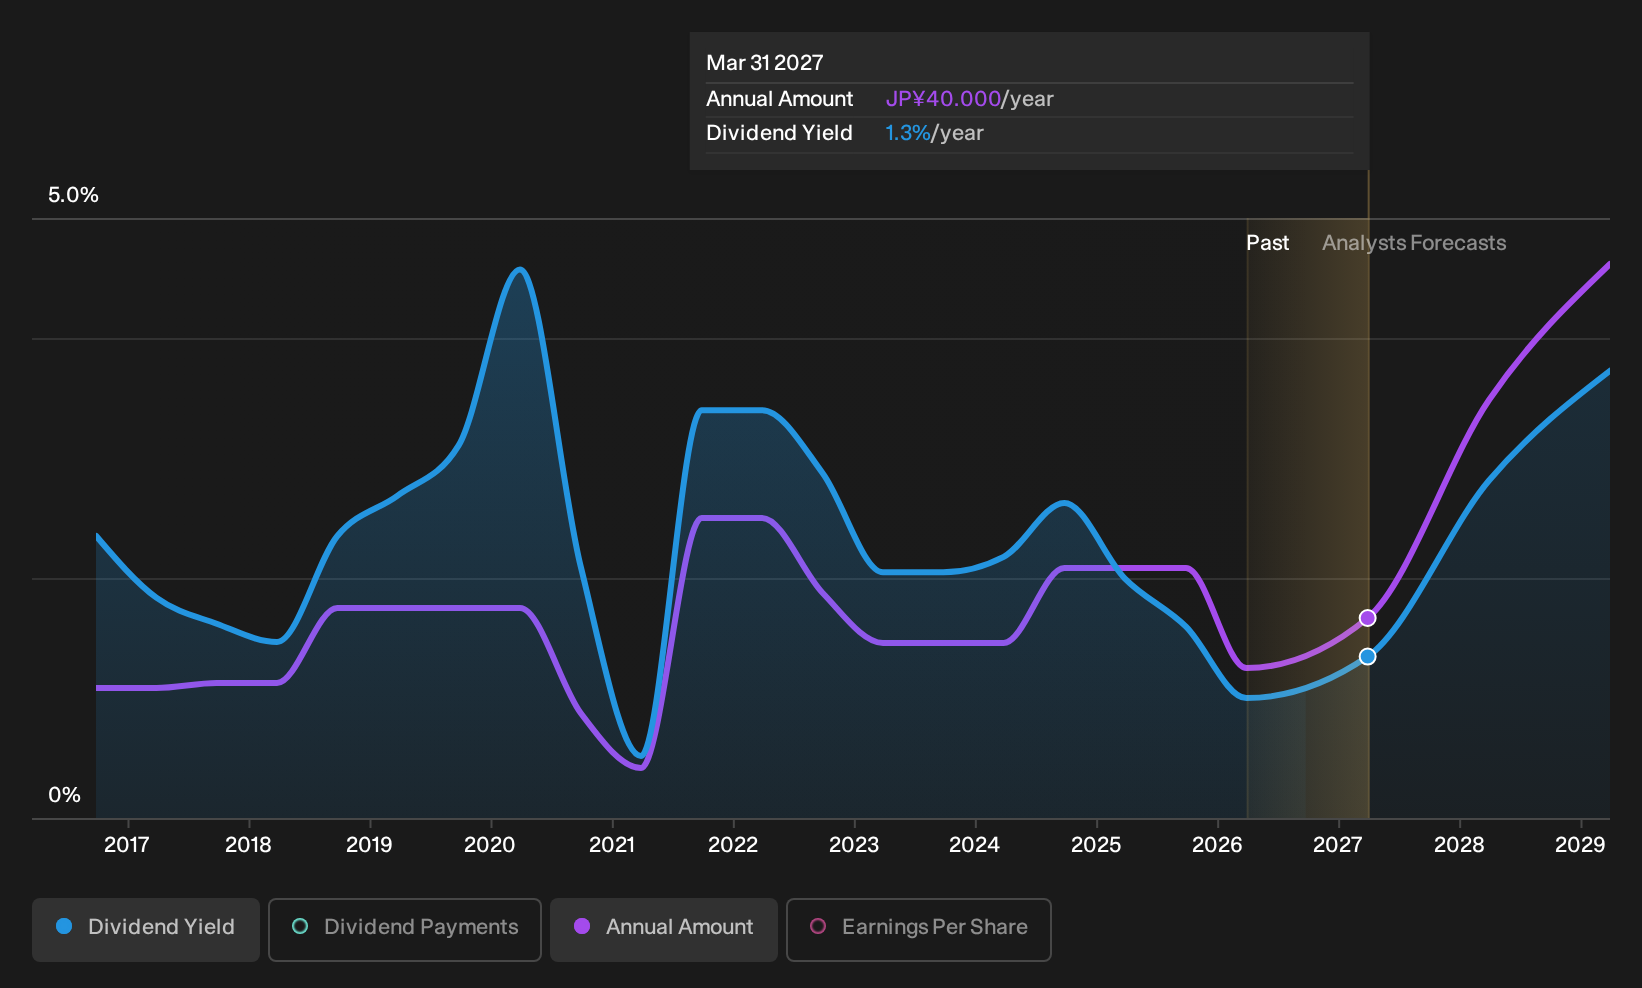Viewport: 1642px width, 988px height.
Task: Toggle the Dividend Yield series
Action: coord(146,929)
